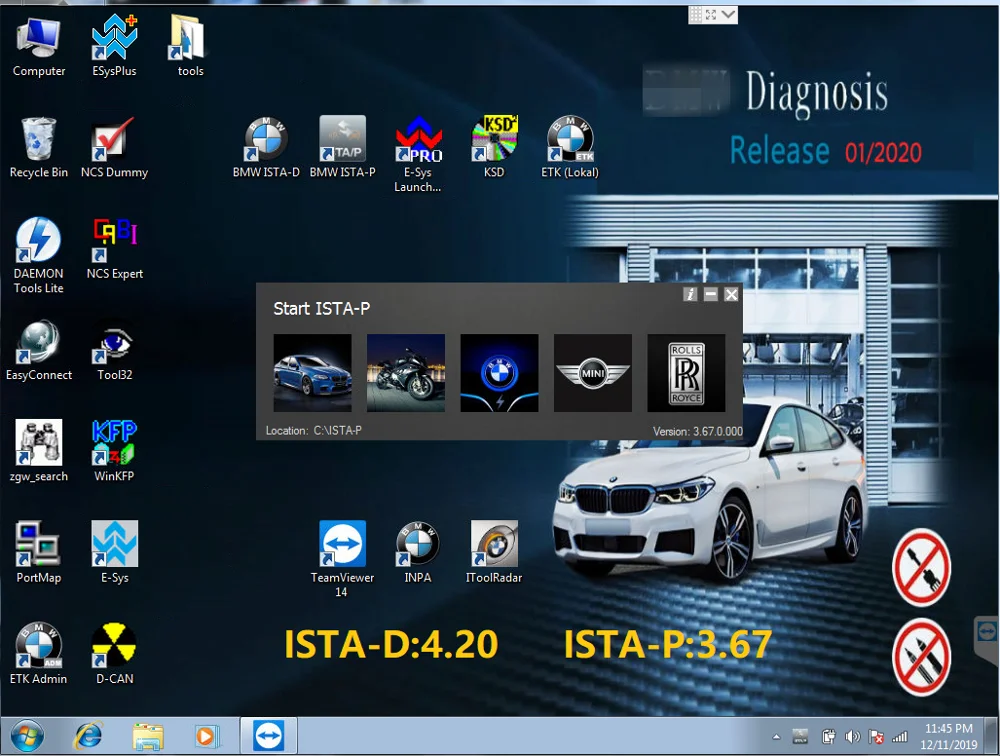Select DAEMON Tools Lite icon
Image resolution: width=1000 pixels, height=756 pixels.
(38, 255)
